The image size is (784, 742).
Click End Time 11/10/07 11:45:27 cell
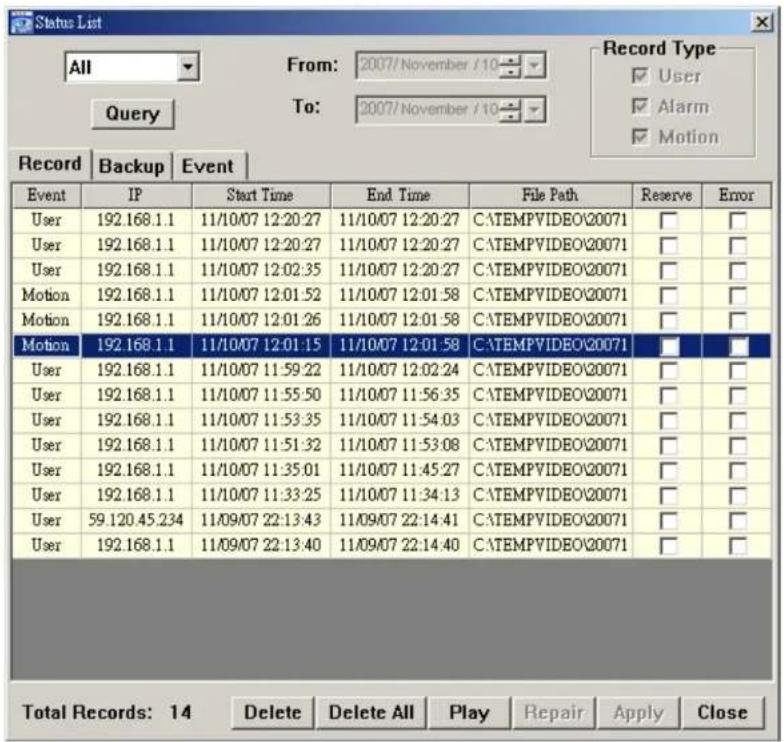pyautogui.click(x=400, y=470)
